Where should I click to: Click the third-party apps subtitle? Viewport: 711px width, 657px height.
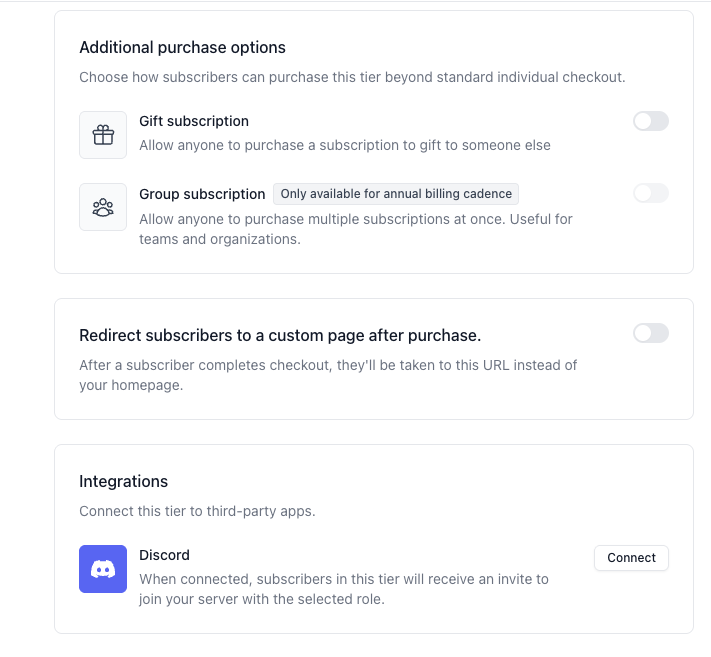tap(197, 511)
